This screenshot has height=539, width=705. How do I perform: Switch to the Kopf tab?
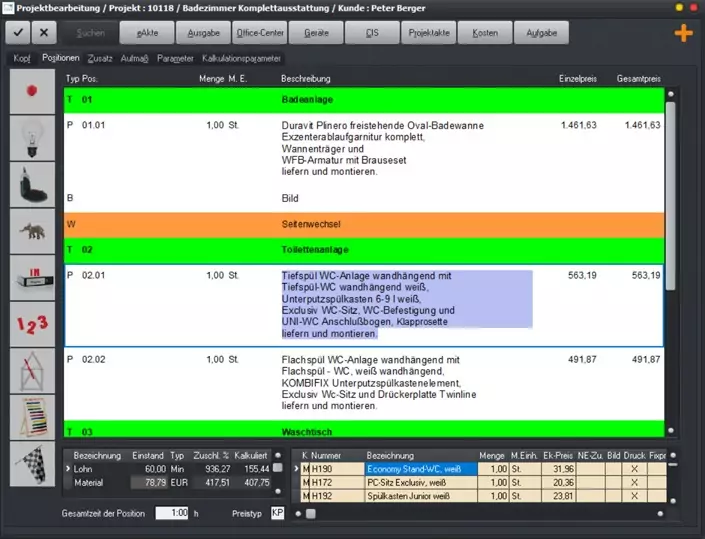[x=22, y=58]
